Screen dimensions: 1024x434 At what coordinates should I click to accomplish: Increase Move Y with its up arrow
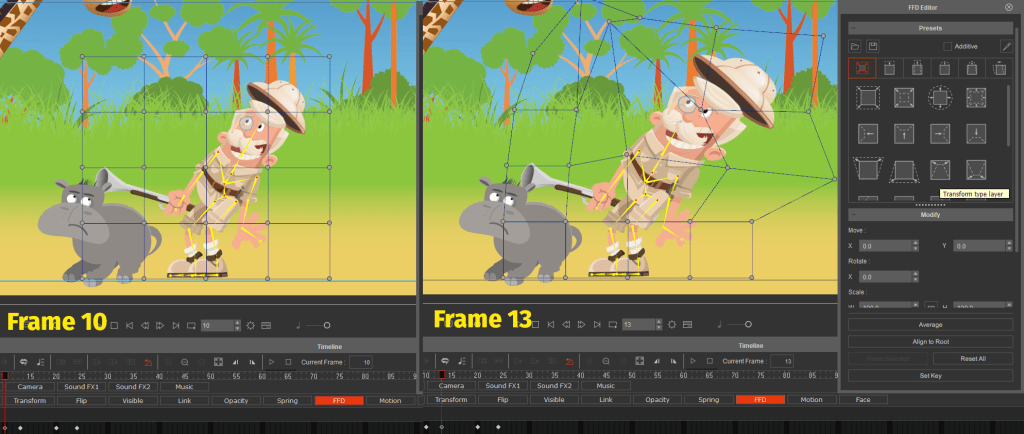click(x=1008, y=243)
